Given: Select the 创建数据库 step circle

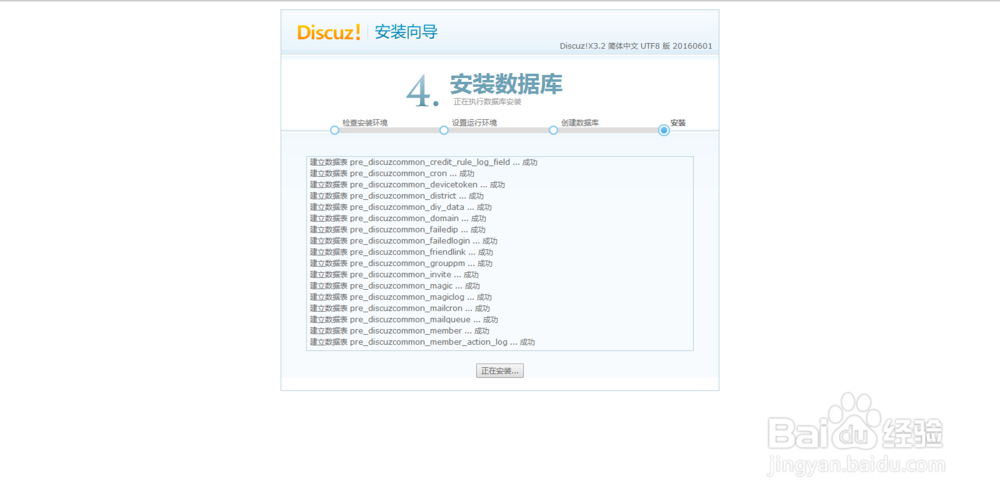Looking at the screenshot, I should click(553, 130).
